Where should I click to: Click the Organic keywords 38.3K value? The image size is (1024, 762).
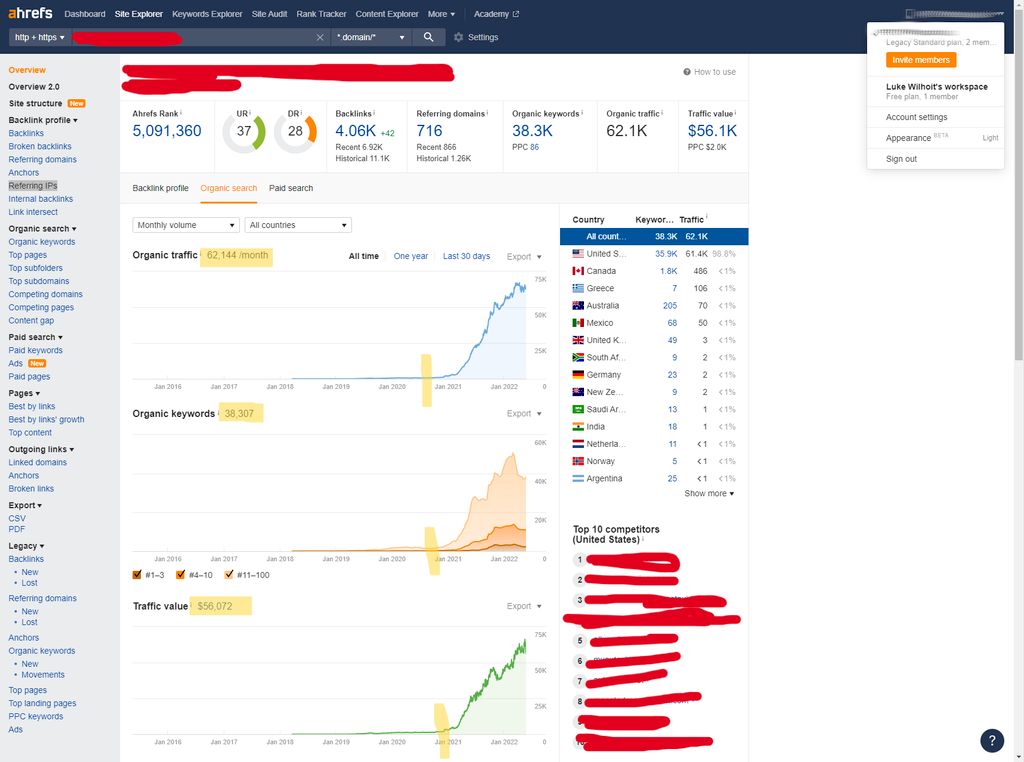[x=532, y=131]
